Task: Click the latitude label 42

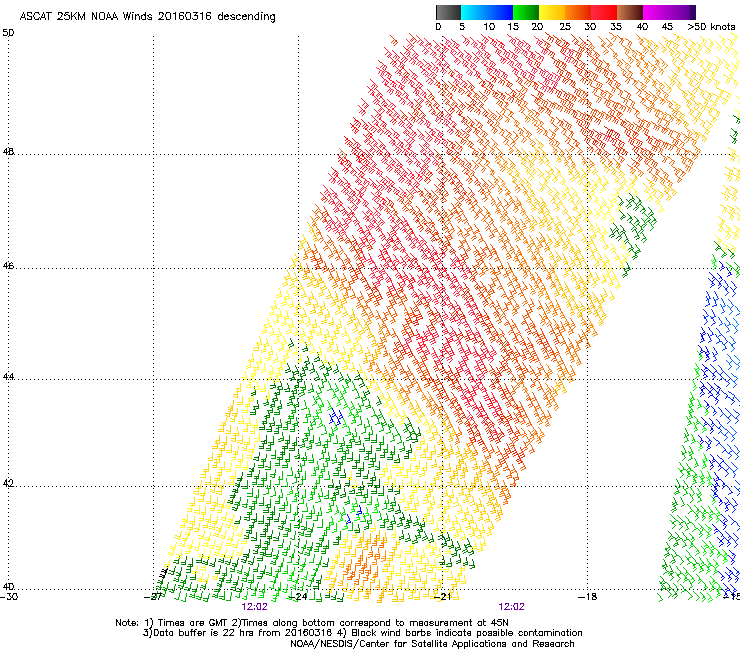Action: pyautogui.click(x=8, y=483)
